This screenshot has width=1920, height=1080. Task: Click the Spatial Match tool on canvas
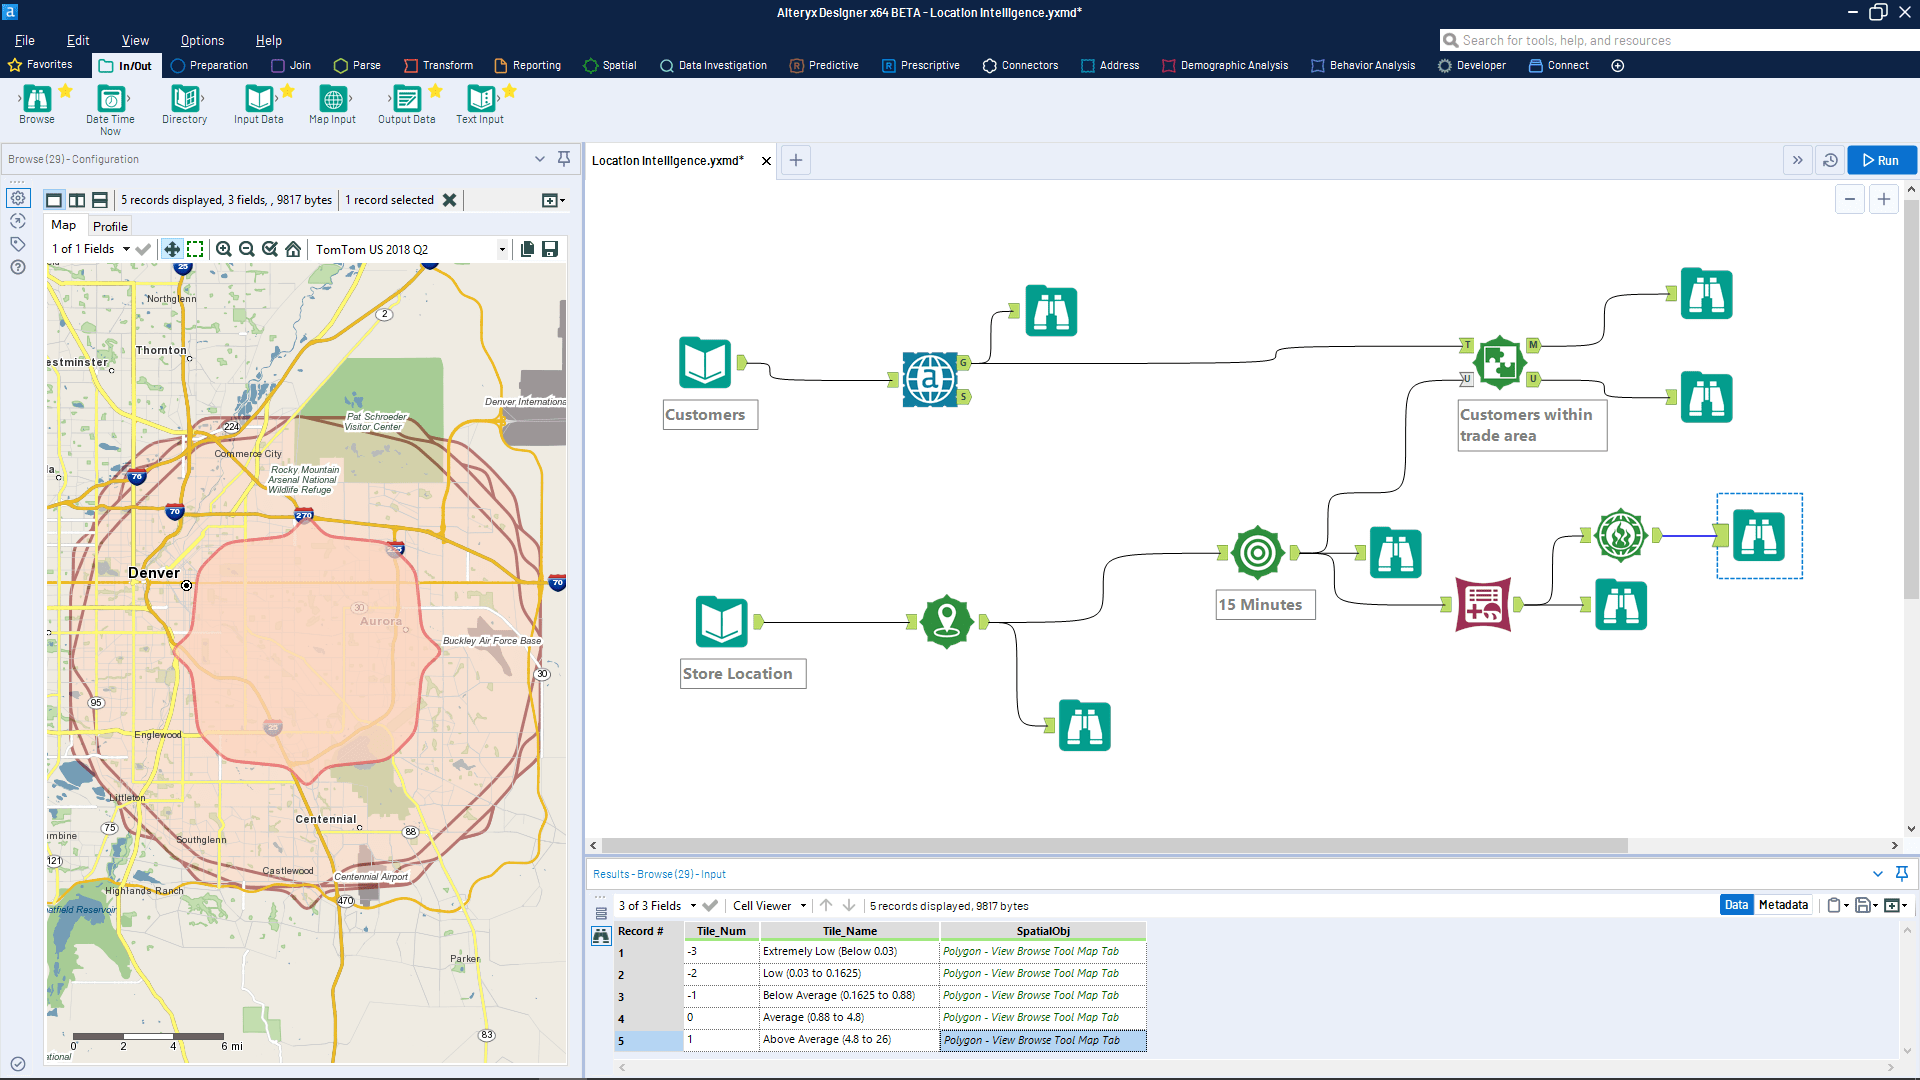tap(1499, 362)
